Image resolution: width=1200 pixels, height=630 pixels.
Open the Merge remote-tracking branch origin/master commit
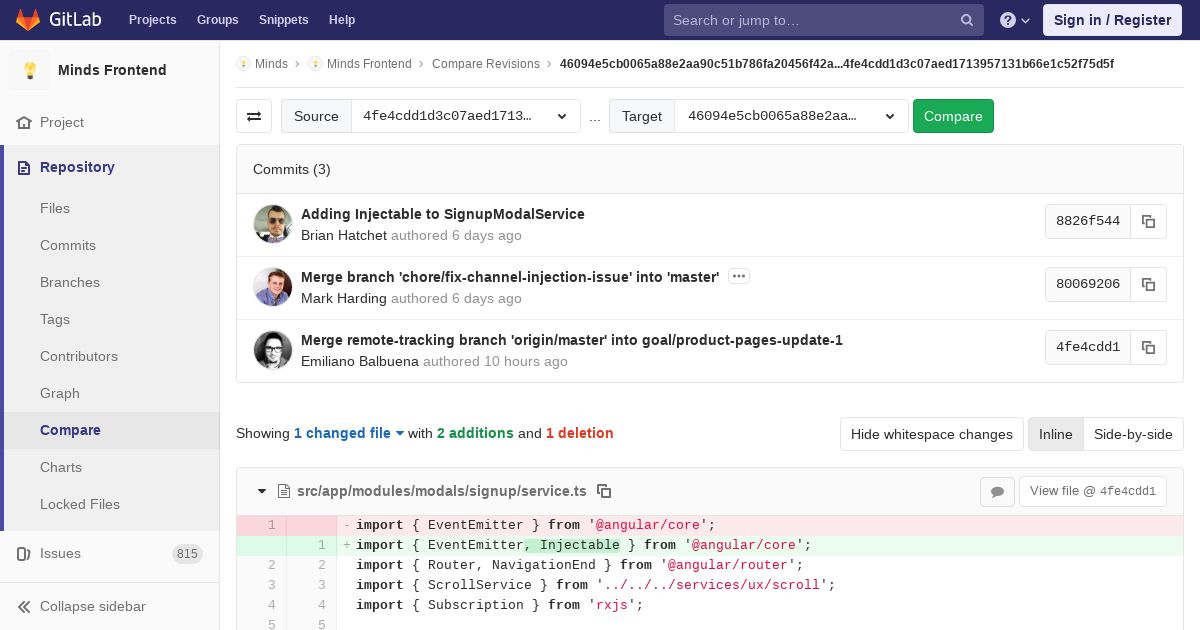(x=572, y=340)
